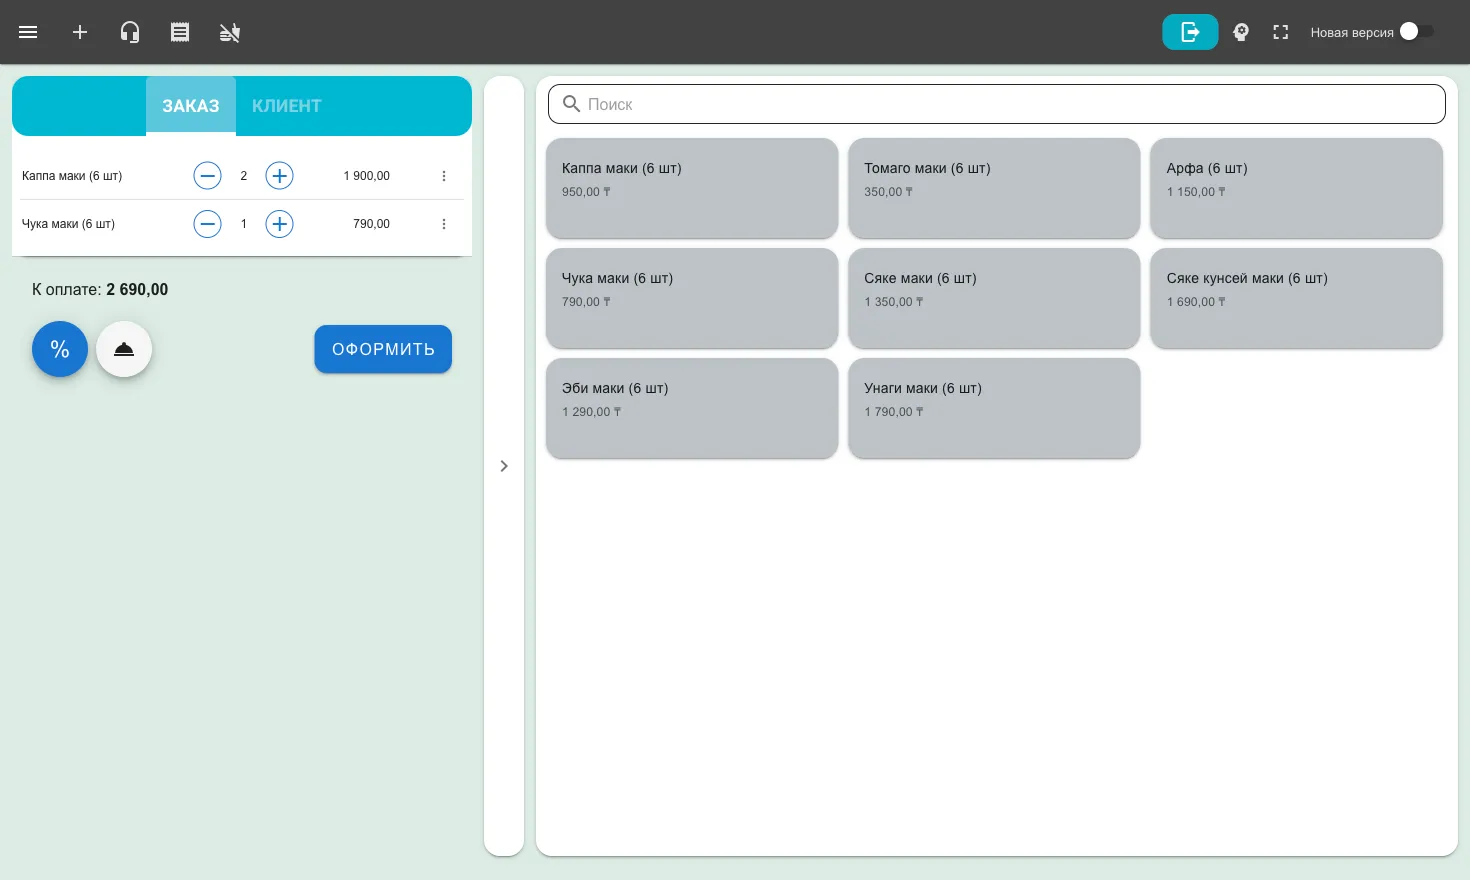Image resolution: width=1470 pixels, height=880 pixels.
Task: Click the 790,00 order line total
Action: [x=371, y=224]
